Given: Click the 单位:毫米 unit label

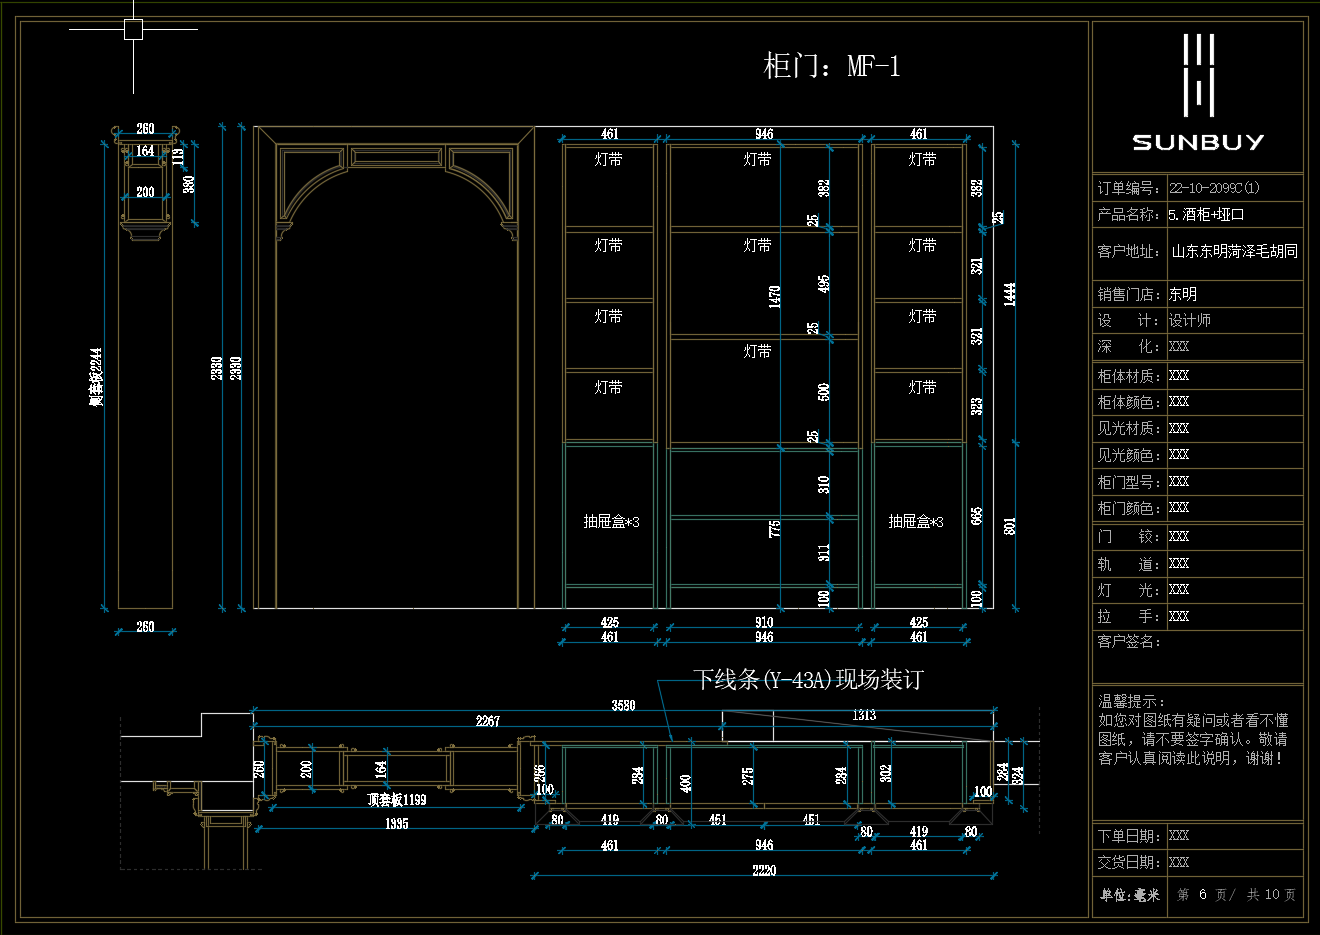Looking at the screenshot, I should [x=1130, y=895].
